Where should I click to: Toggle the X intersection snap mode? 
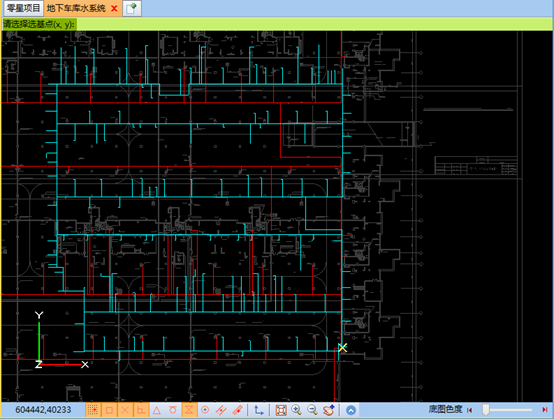[125, 410]
